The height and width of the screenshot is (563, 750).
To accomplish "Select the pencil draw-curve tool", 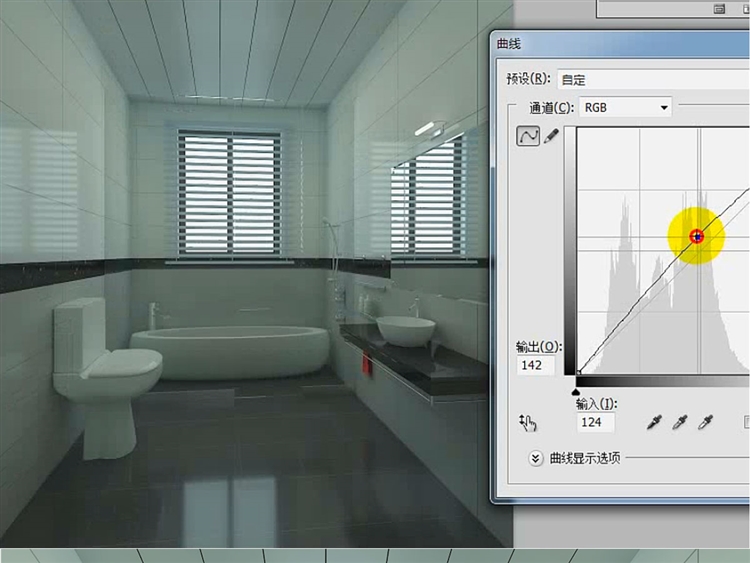I will point(551,136).
